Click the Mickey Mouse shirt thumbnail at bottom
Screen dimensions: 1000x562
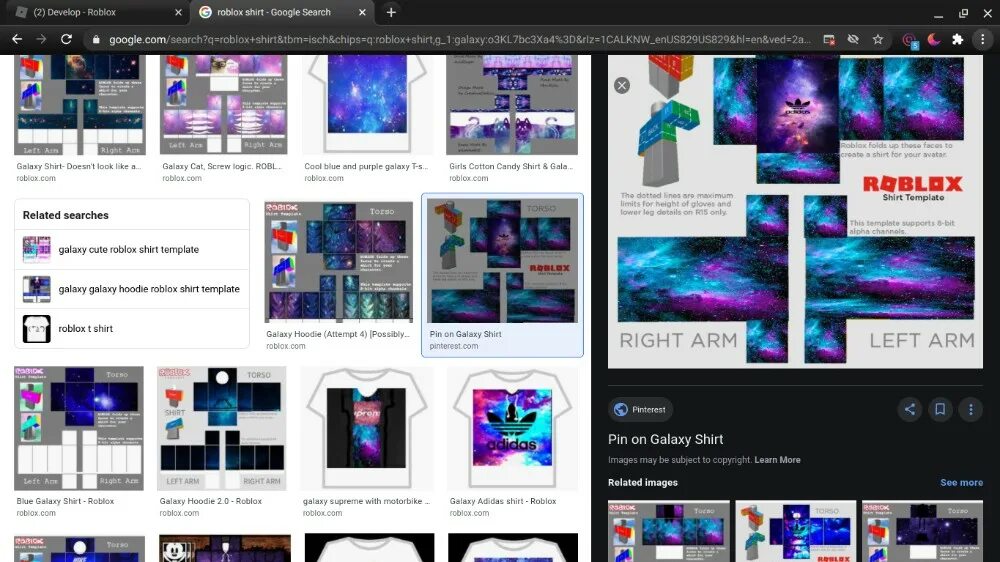[x=224, y=548]
